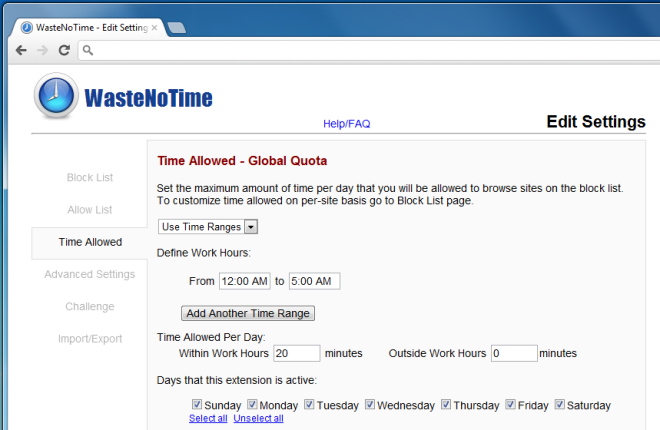Select the WasteNoTime - Edit Settings tab
This screenshot has width=660, height=430.
[88, 28]
